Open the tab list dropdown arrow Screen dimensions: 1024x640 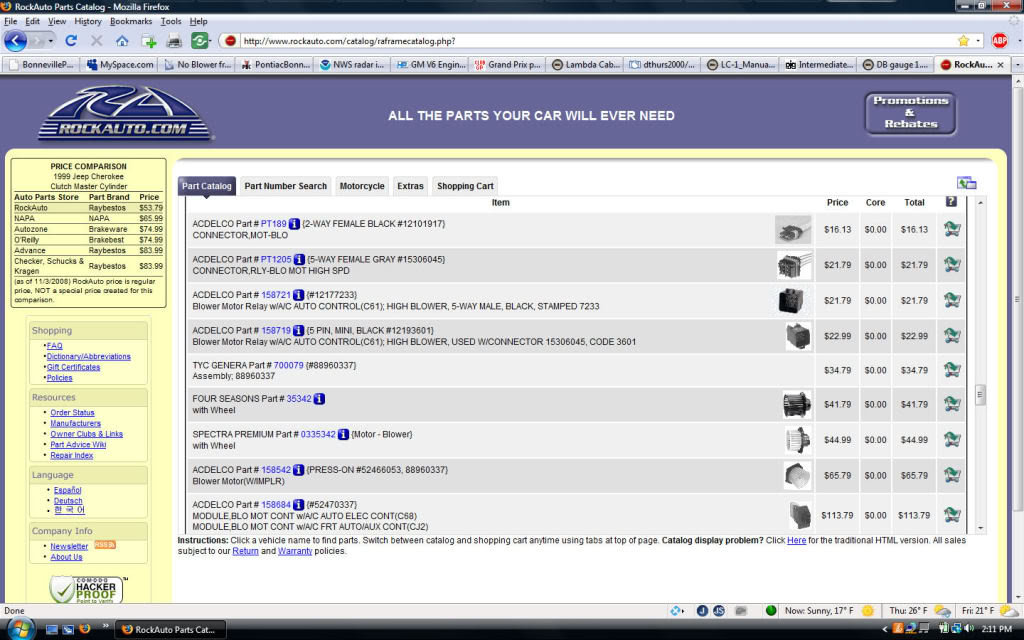click(1017, 65)
